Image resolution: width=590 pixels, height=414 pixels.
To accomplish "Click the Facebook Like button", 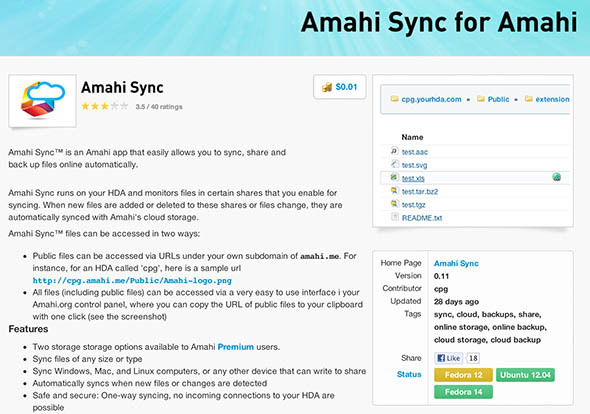I will [x=449, y=358].
